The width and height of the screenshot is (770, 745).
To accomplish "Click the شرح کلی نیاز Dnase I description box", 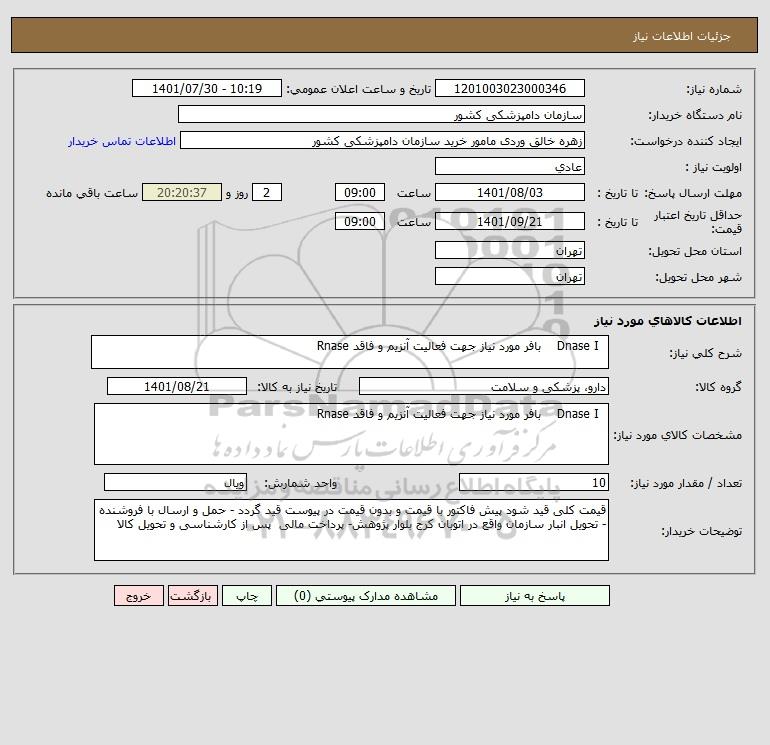I will 350,352.
